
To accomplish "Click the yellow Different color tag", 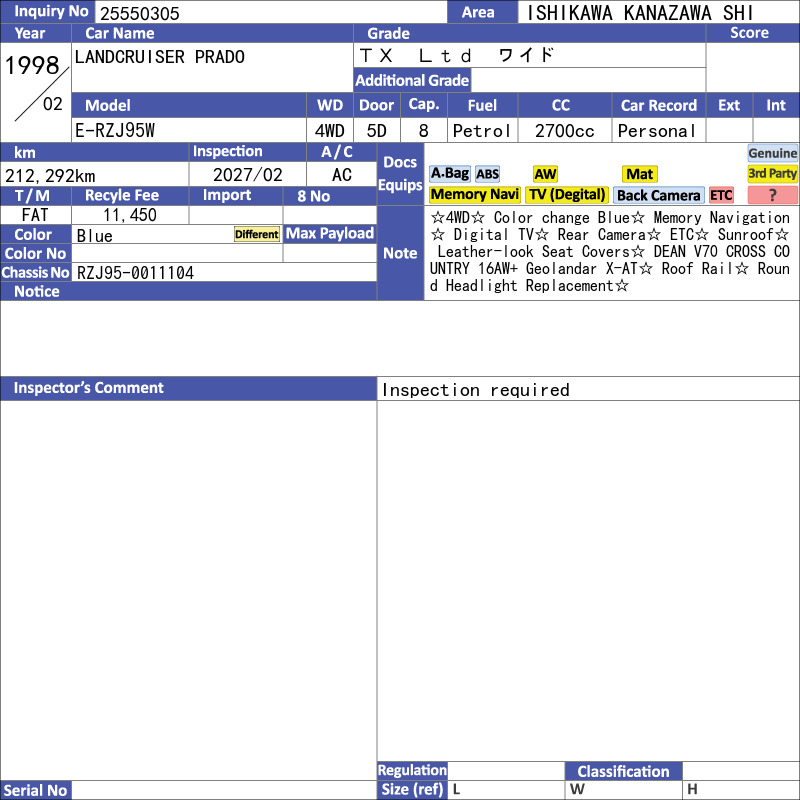I will pyautogui.click(x=257, y=234).
